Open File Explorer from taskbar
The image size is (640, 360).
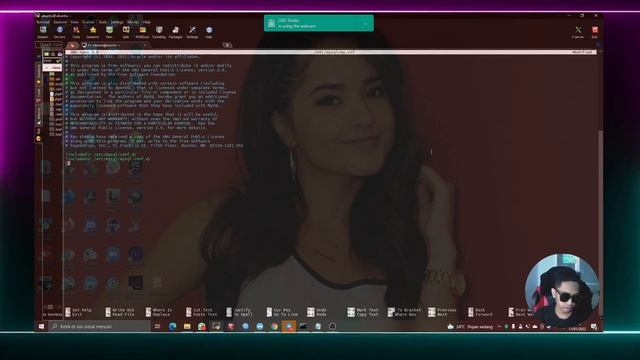click(x=187, y=327)
